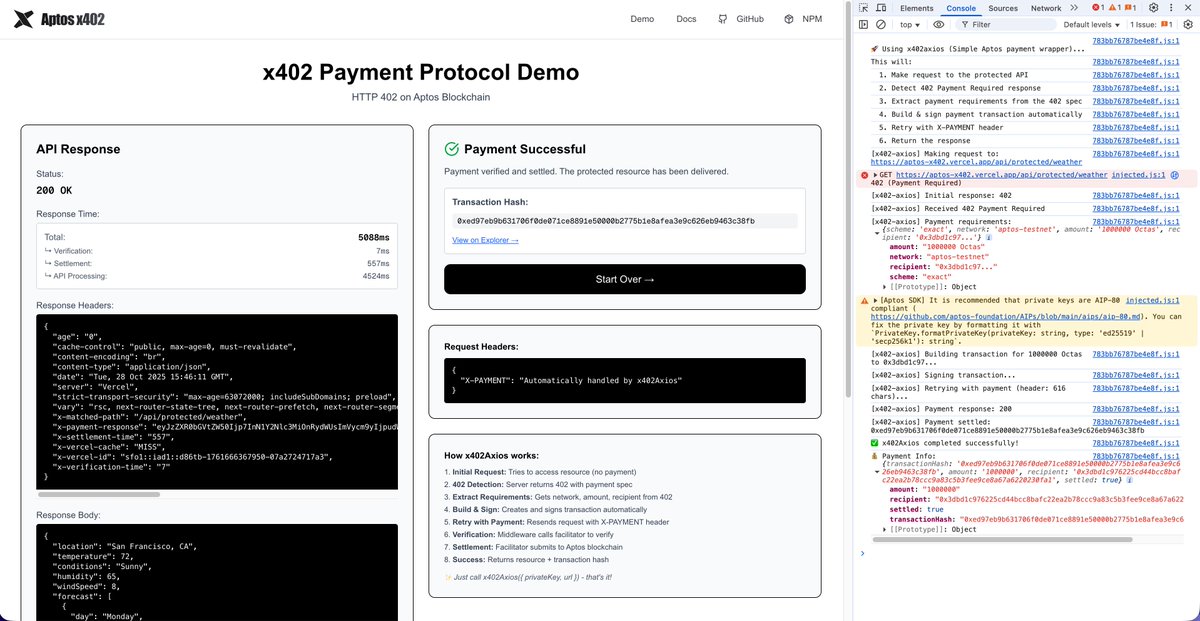Click the yellow warning count badge
The image size is (1200, 621).
tap(1117, 8)
